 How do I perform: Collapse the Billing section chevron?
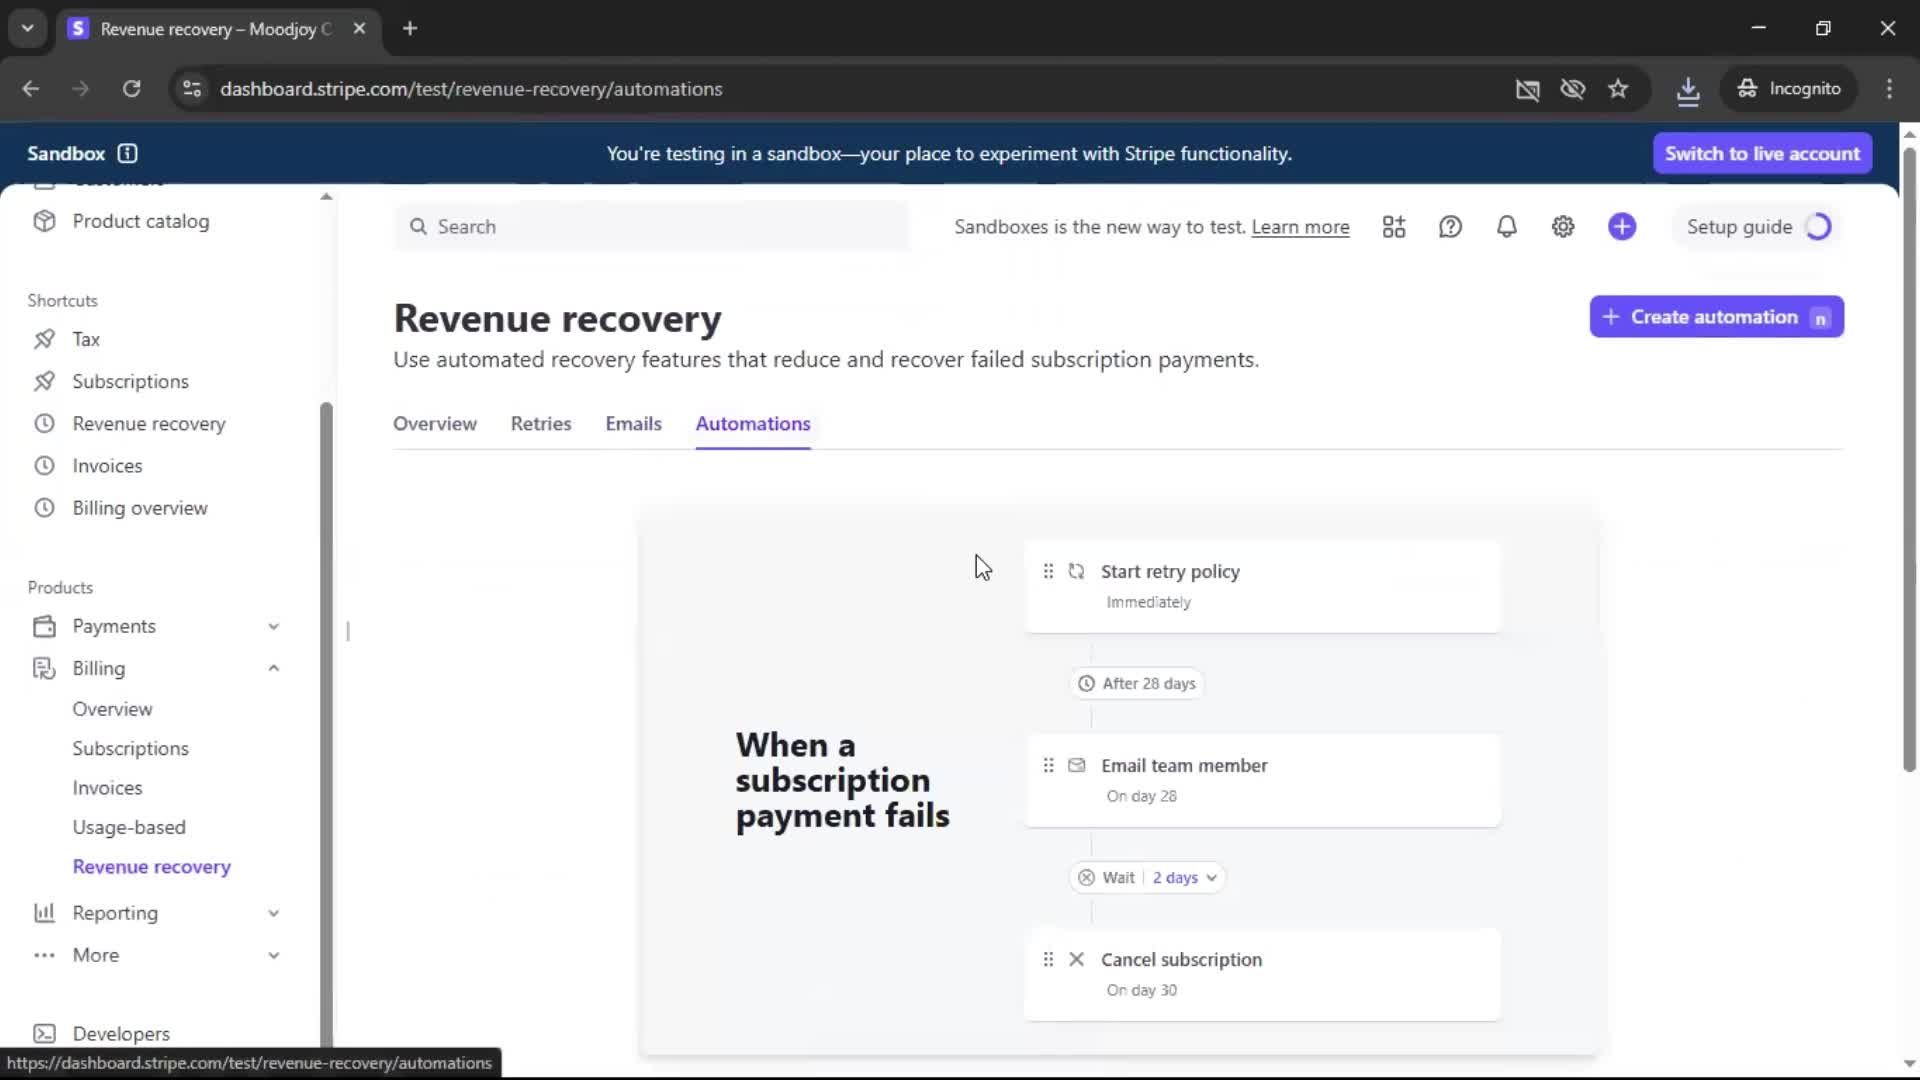[274, 668]
